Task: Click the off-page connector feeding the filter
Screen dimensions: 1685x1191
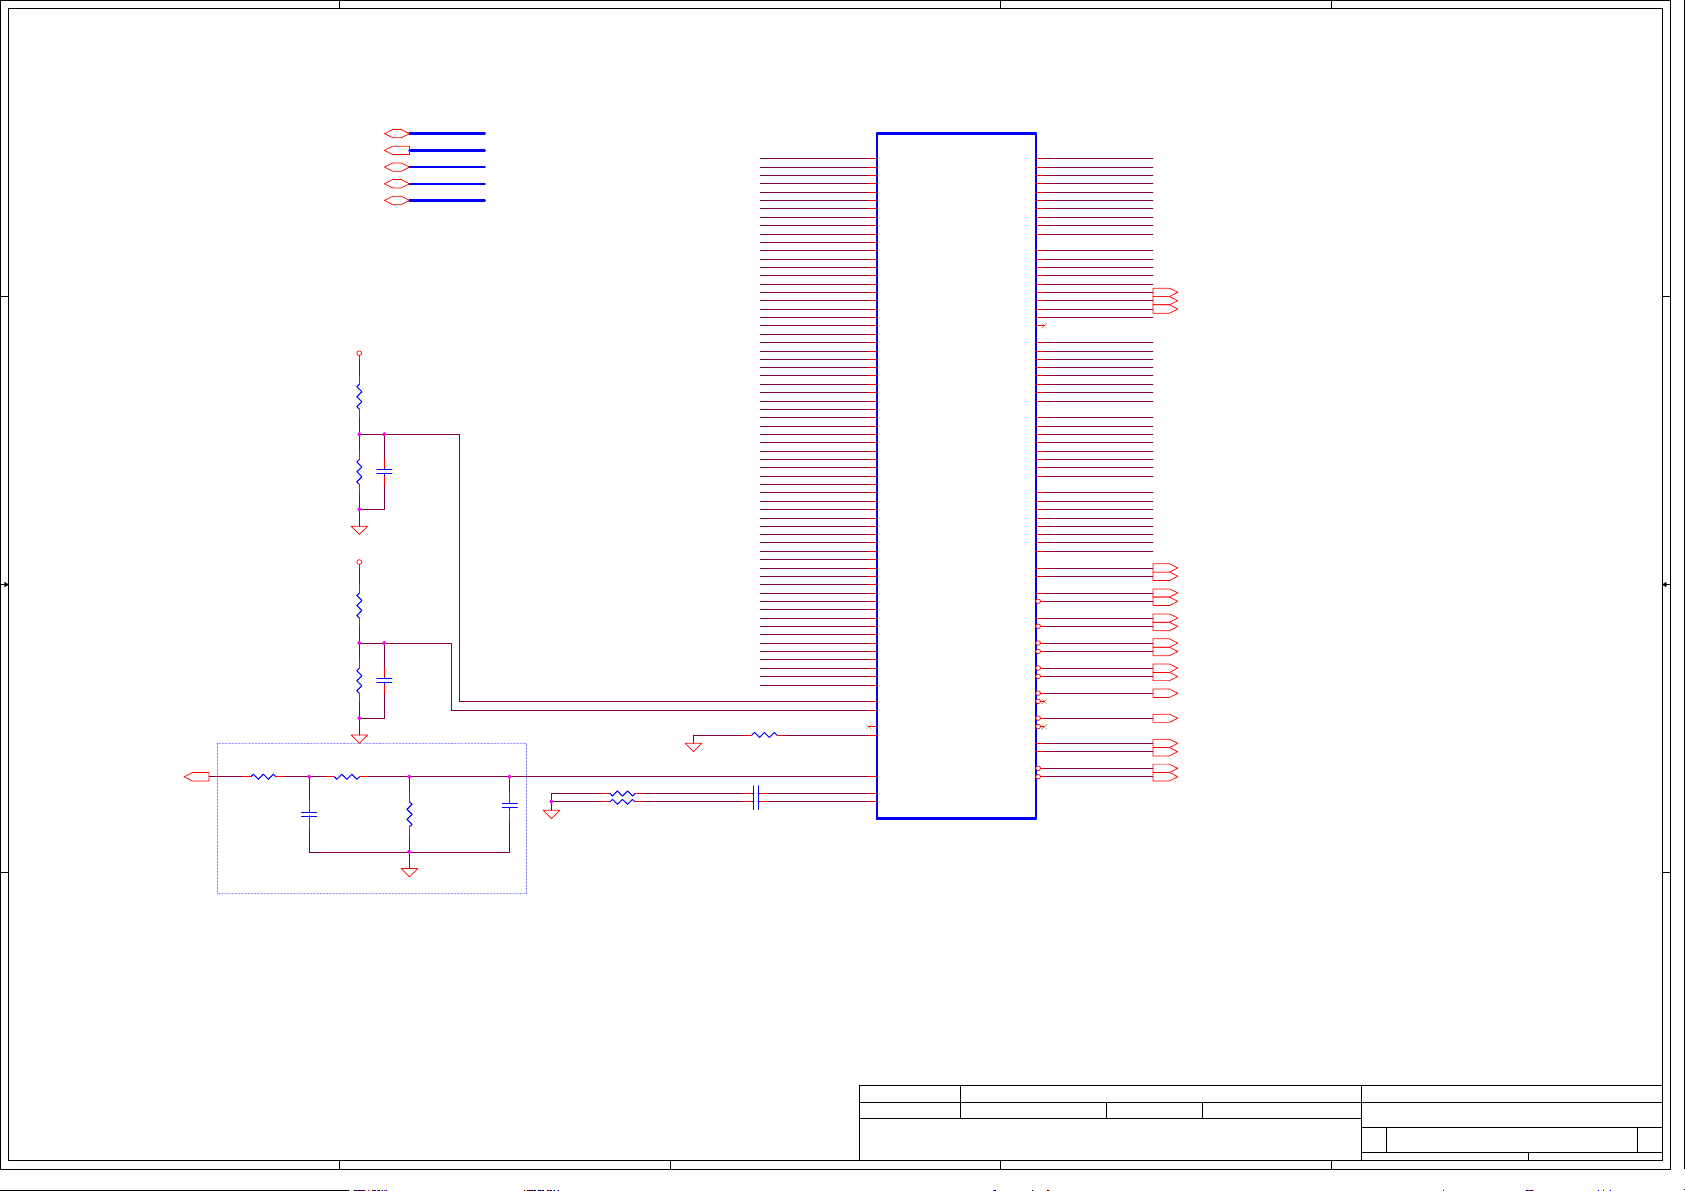Action: (197, 776)
